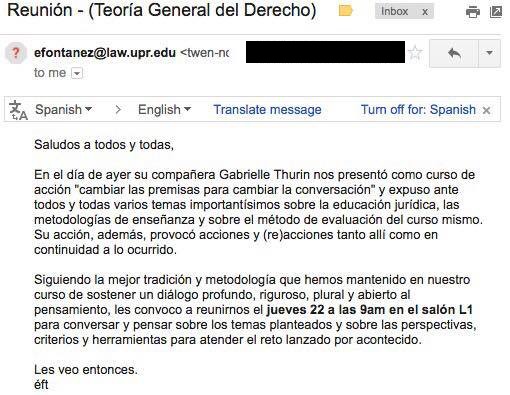Reply using the arrow button
Viewport: 510px width, 395px height.
tap(454, 53)
